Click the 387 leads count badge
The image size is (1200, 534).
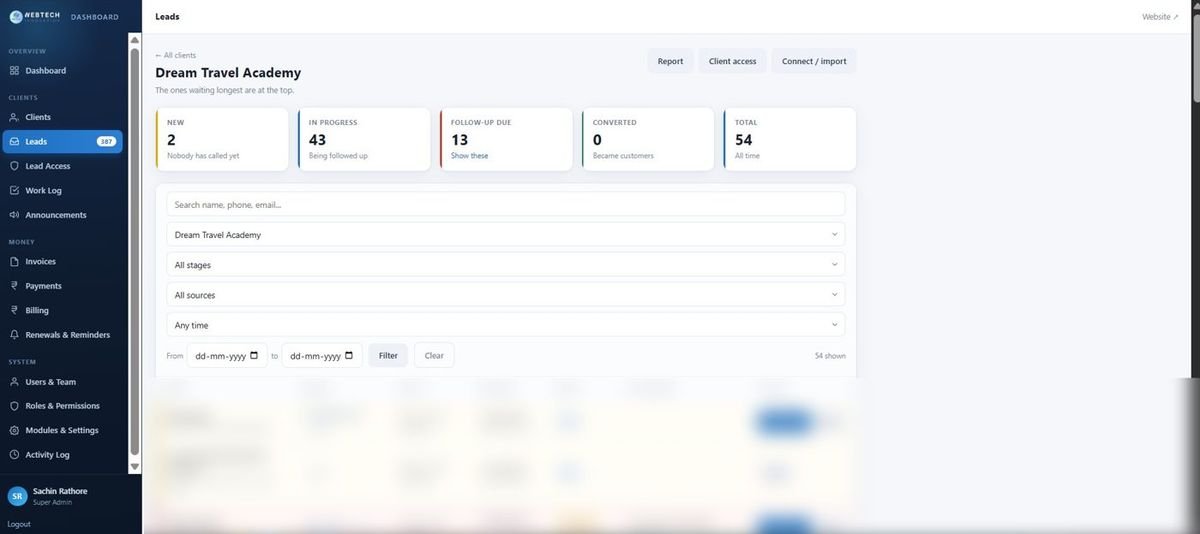point(106,142)
